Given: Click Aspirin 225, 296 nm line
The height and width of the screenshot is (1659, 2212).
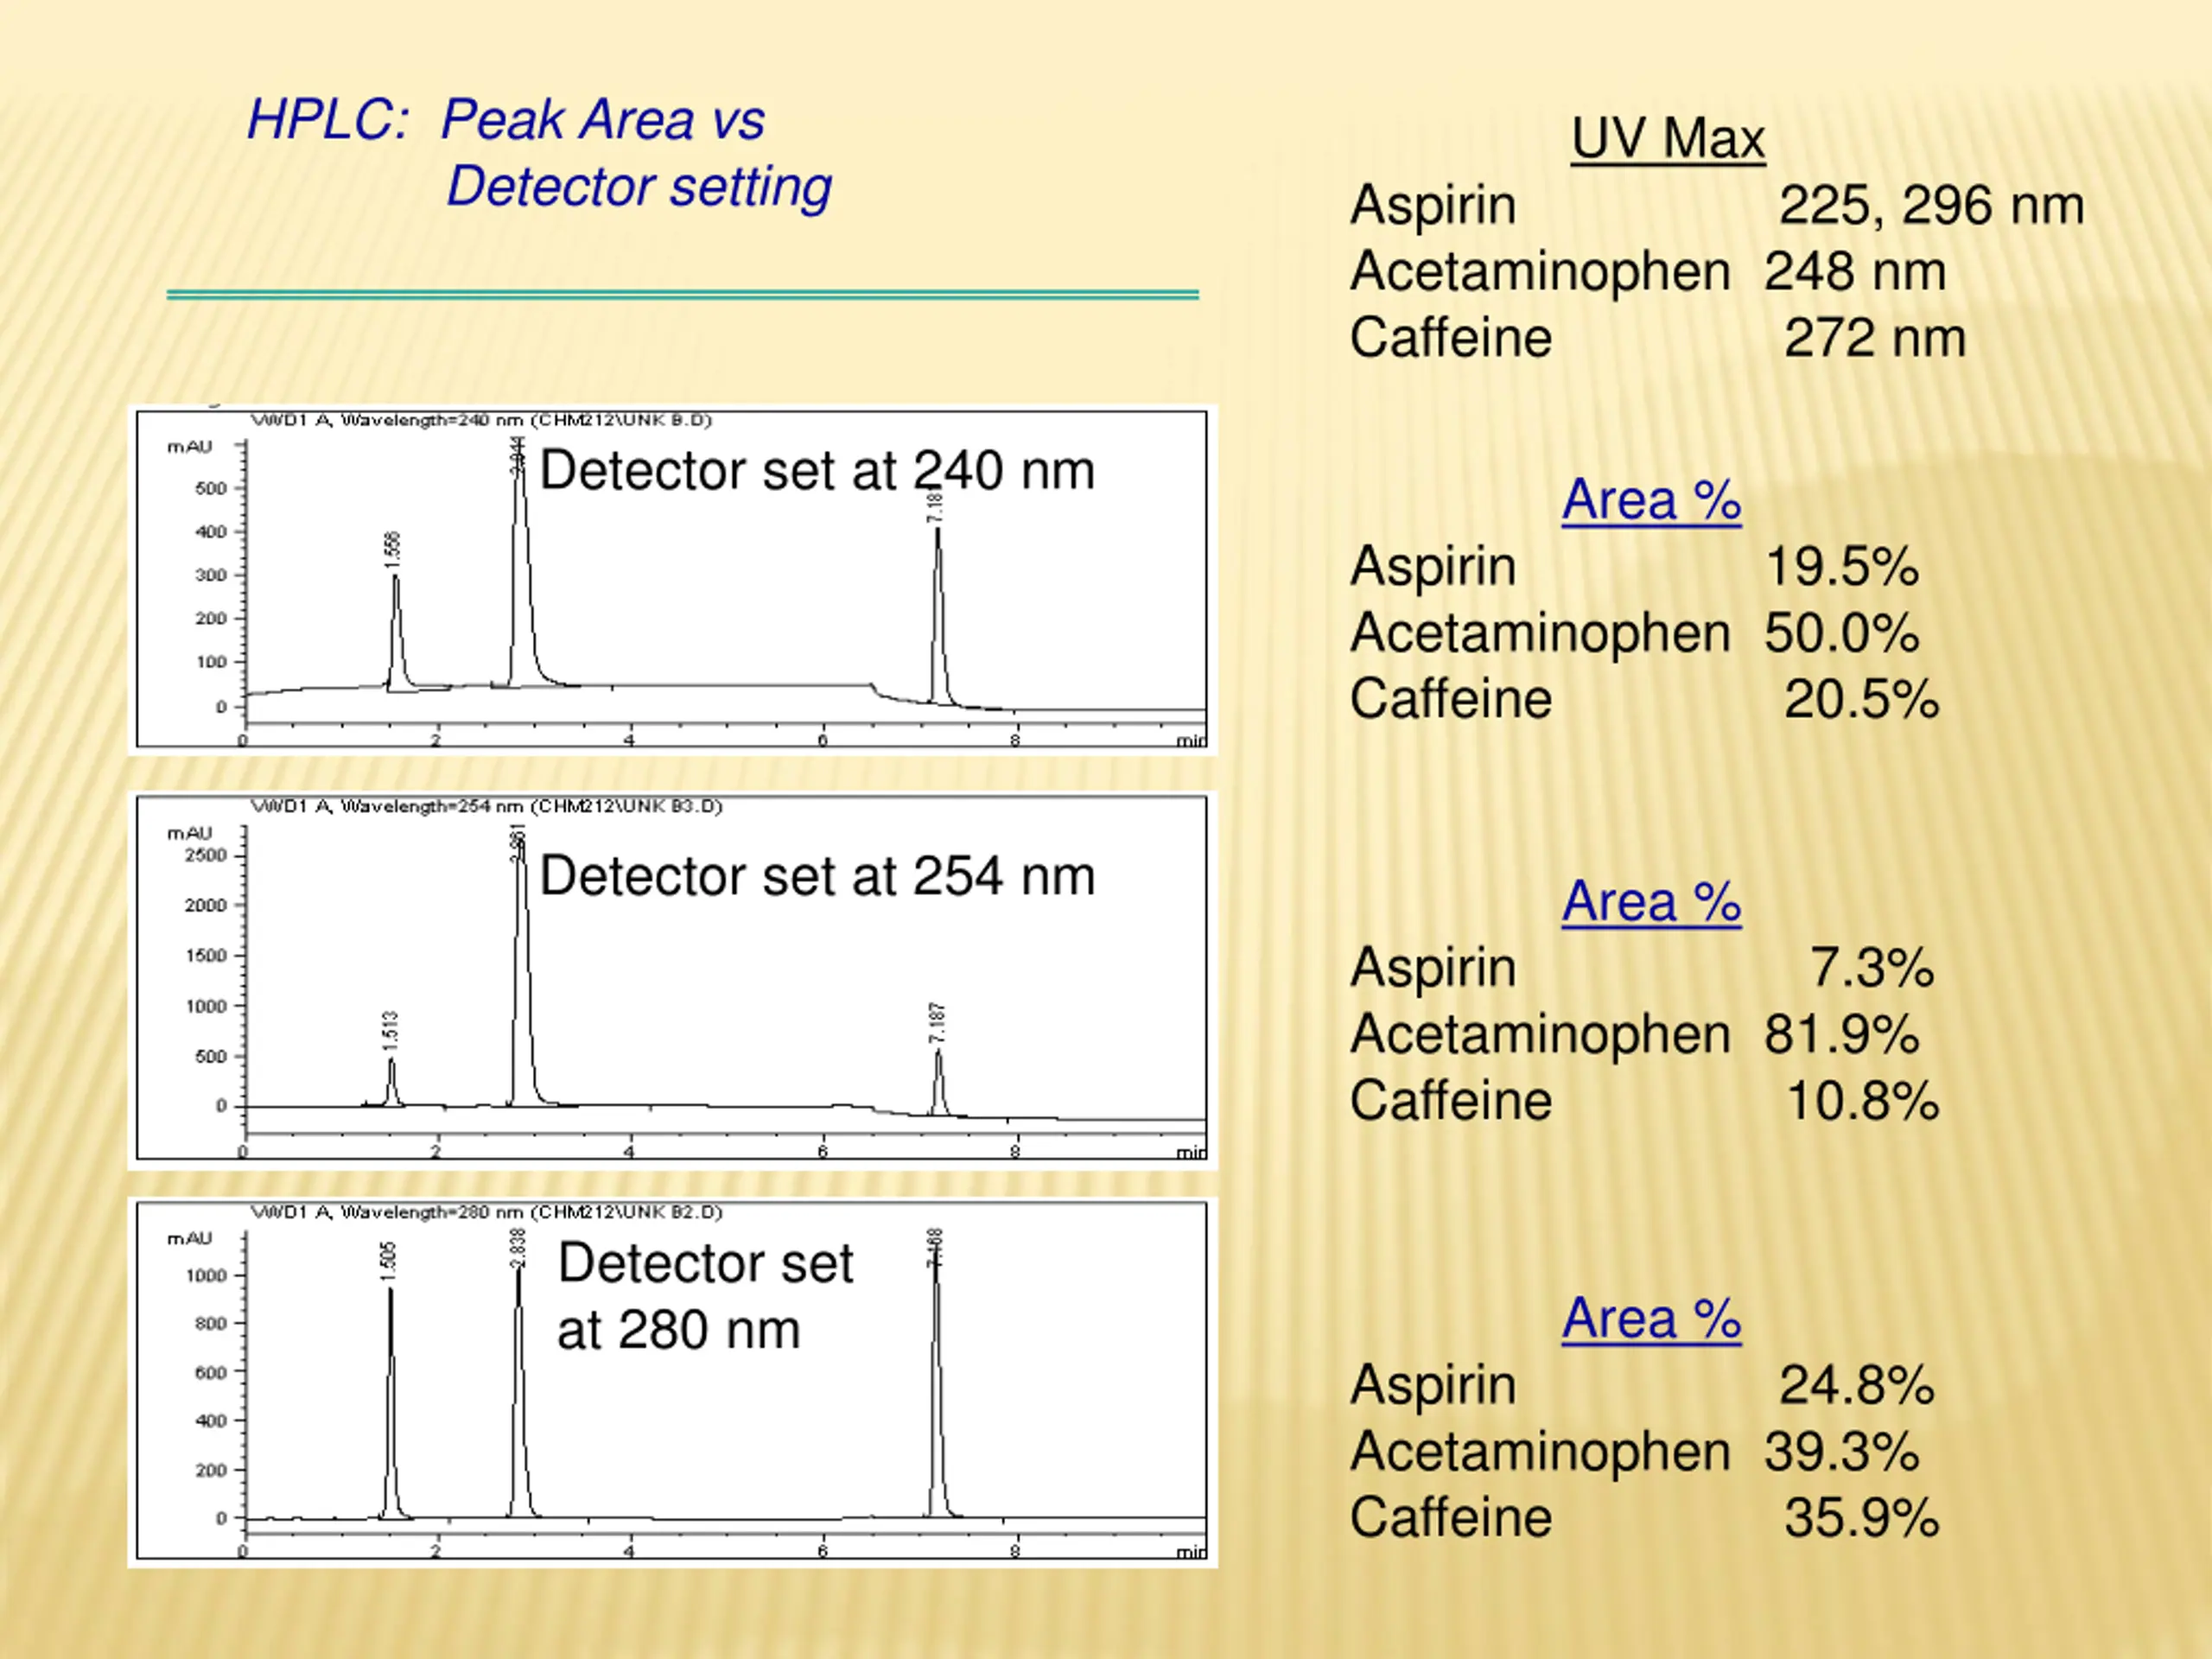Looking at the screenshot, I should pyautogui.click(x=1716, y=205).
